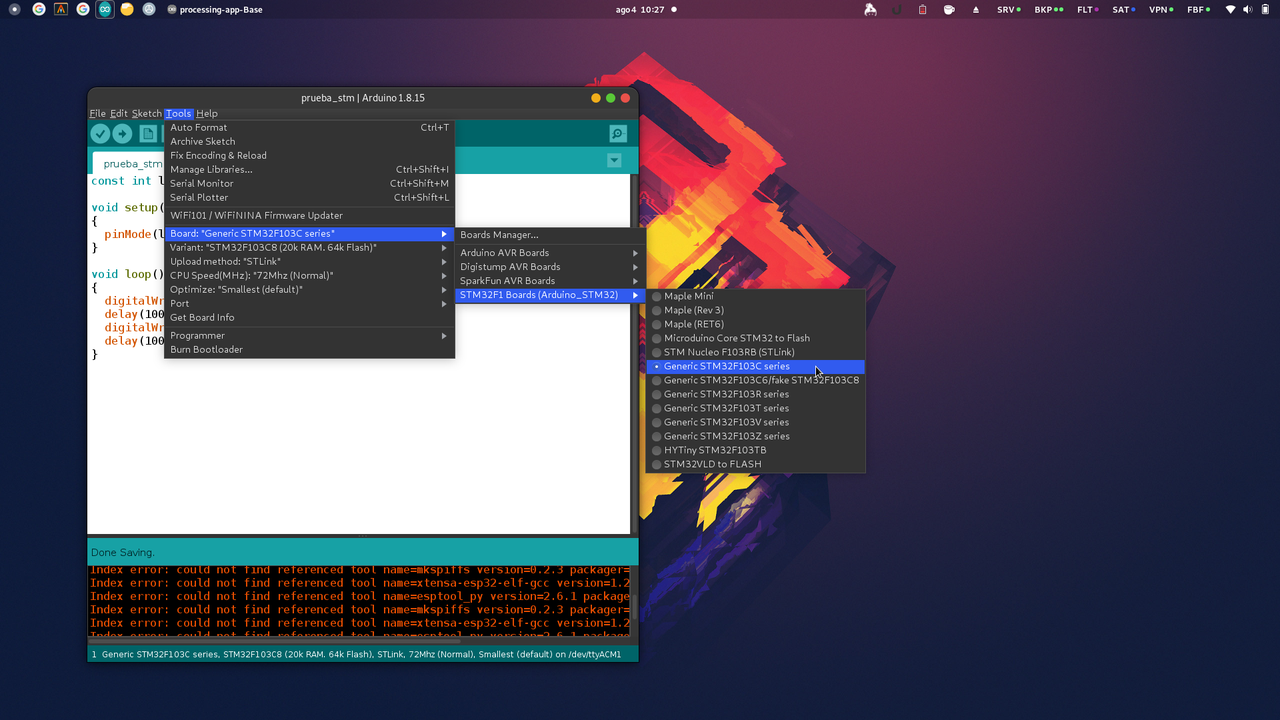
Task: Expand the Board: Generic STM32F103C series submenu
Action: point(309,234)
